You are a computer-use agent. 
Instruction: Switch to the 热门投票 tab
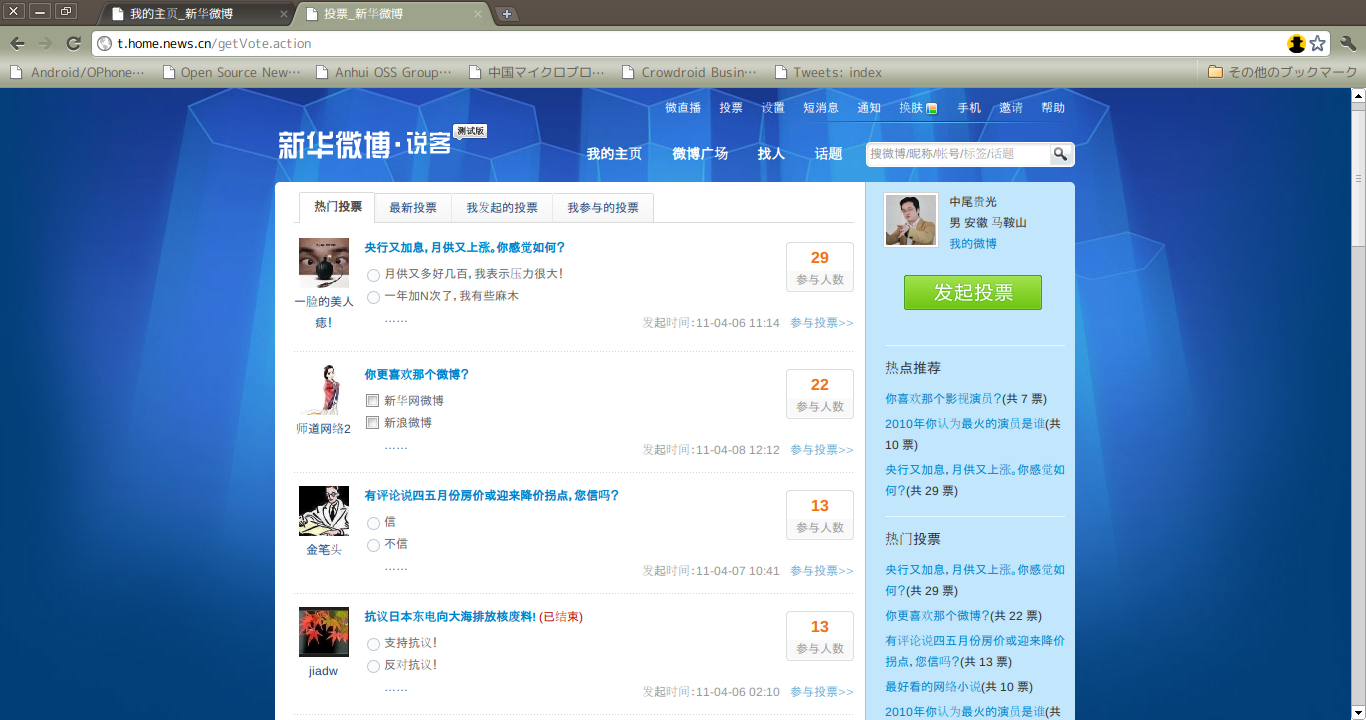click(x=338, y=207)
